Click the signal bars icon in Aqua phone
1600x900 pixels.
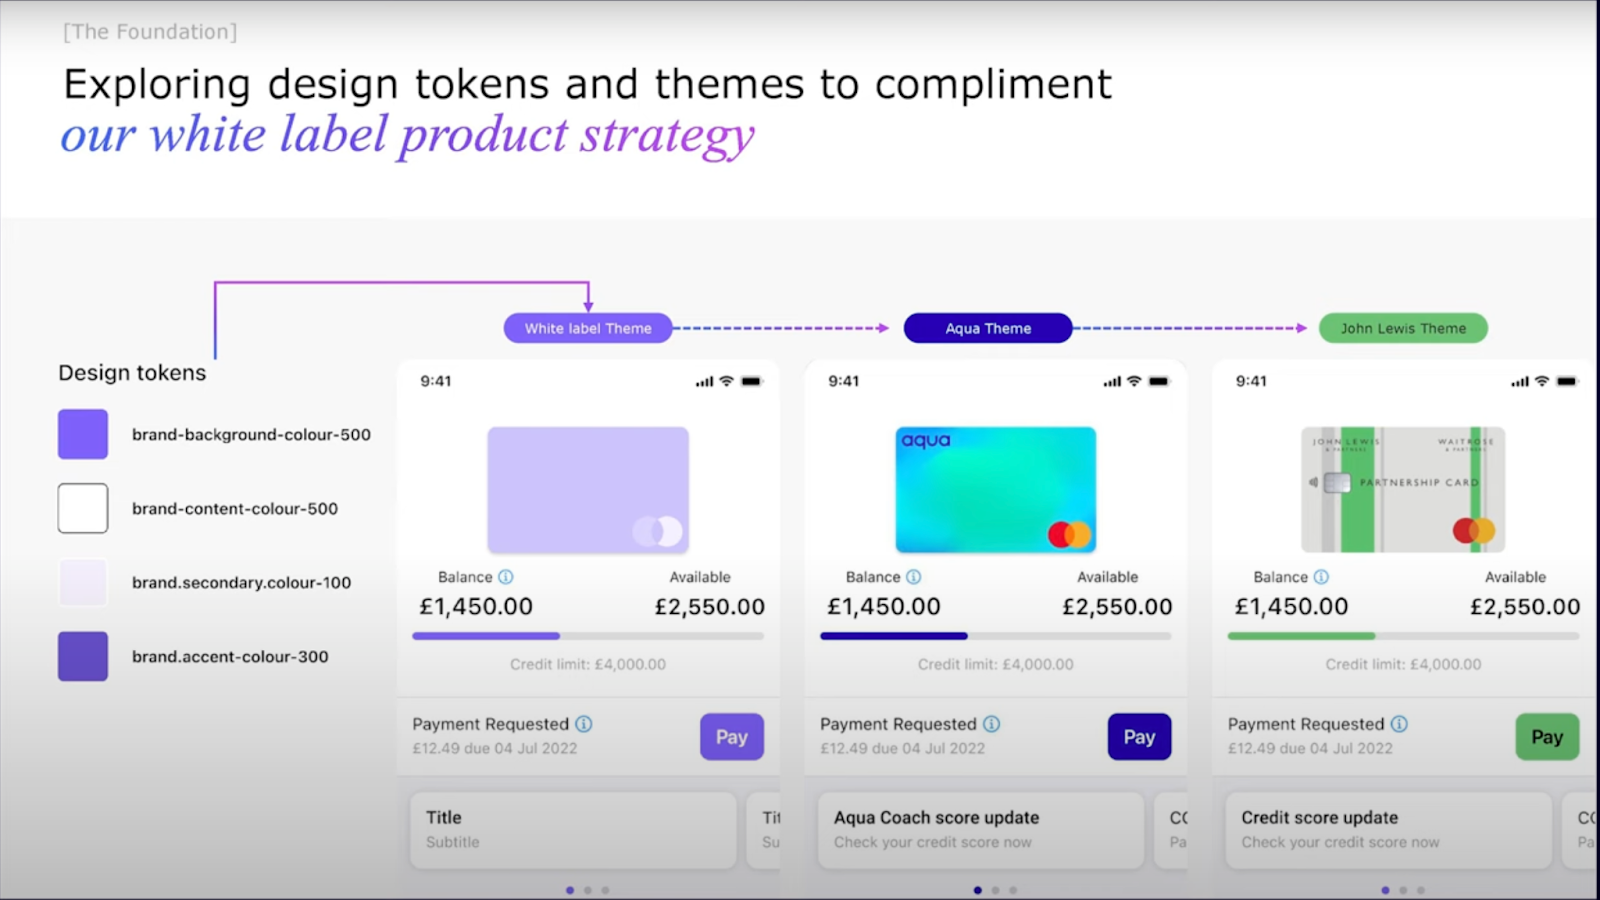1112,382
